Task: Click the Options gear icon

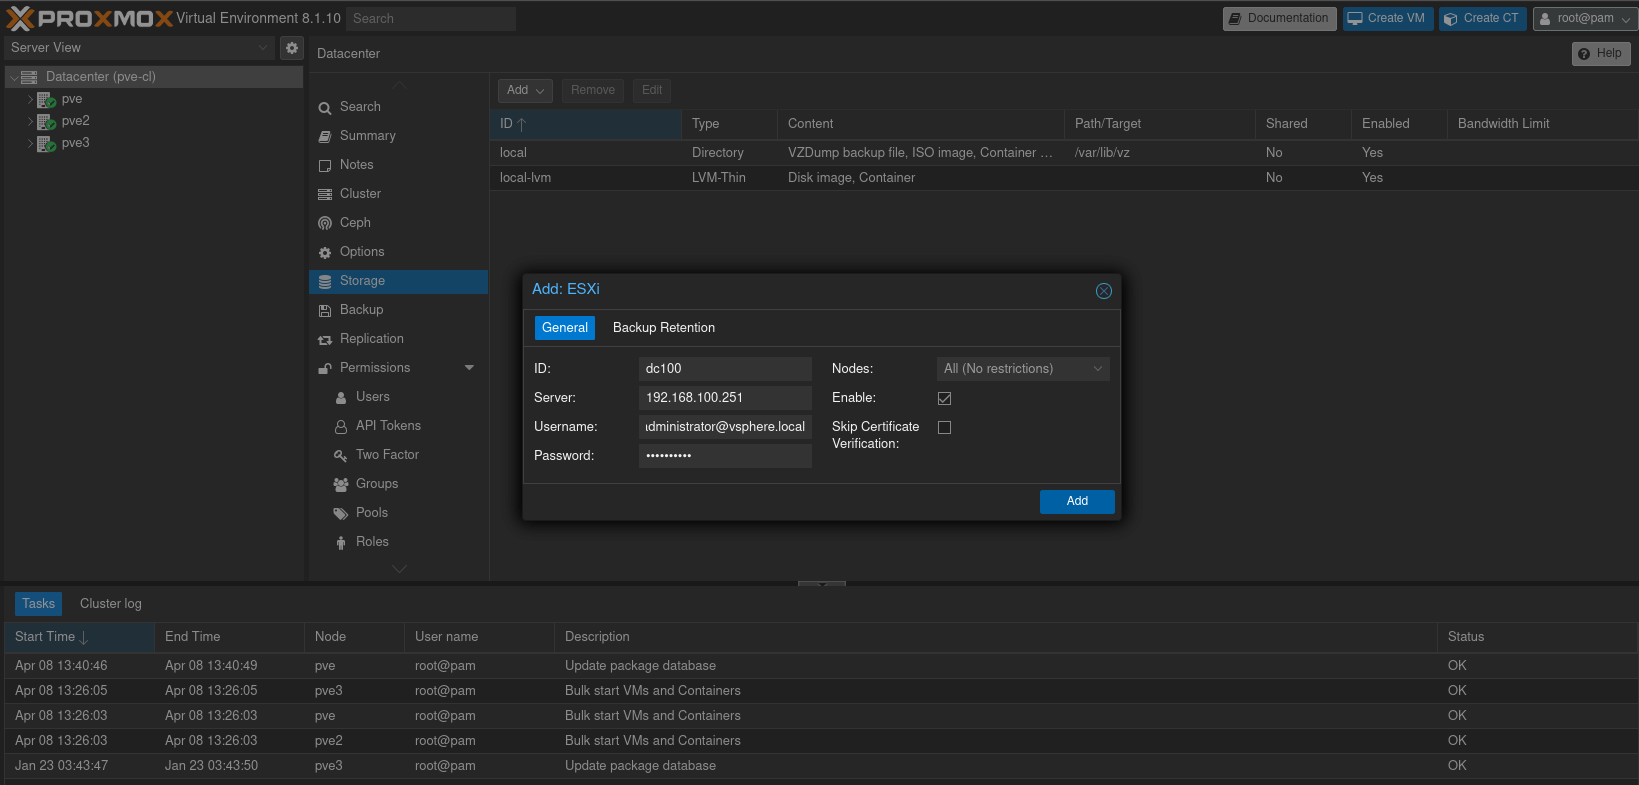Action: [x=325, y=253]
